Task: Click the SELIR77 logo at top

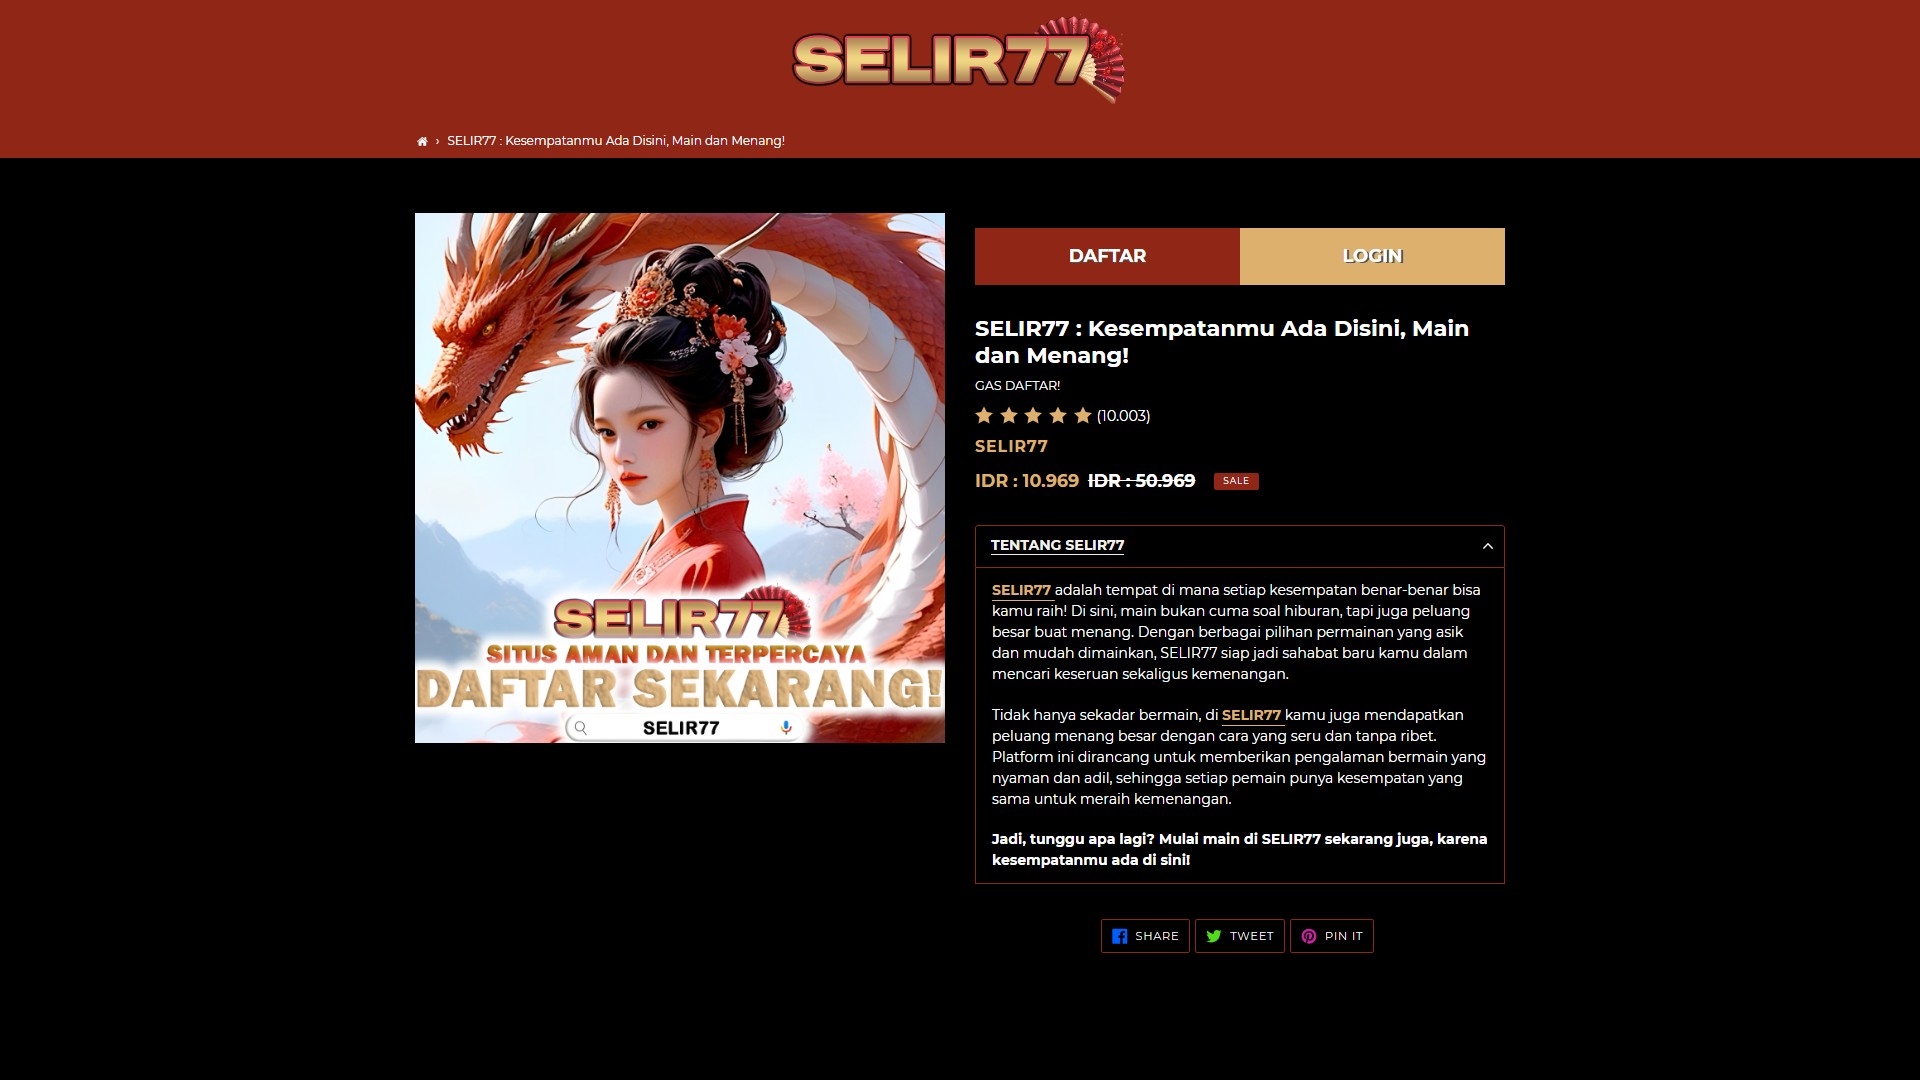Action: 958,59
